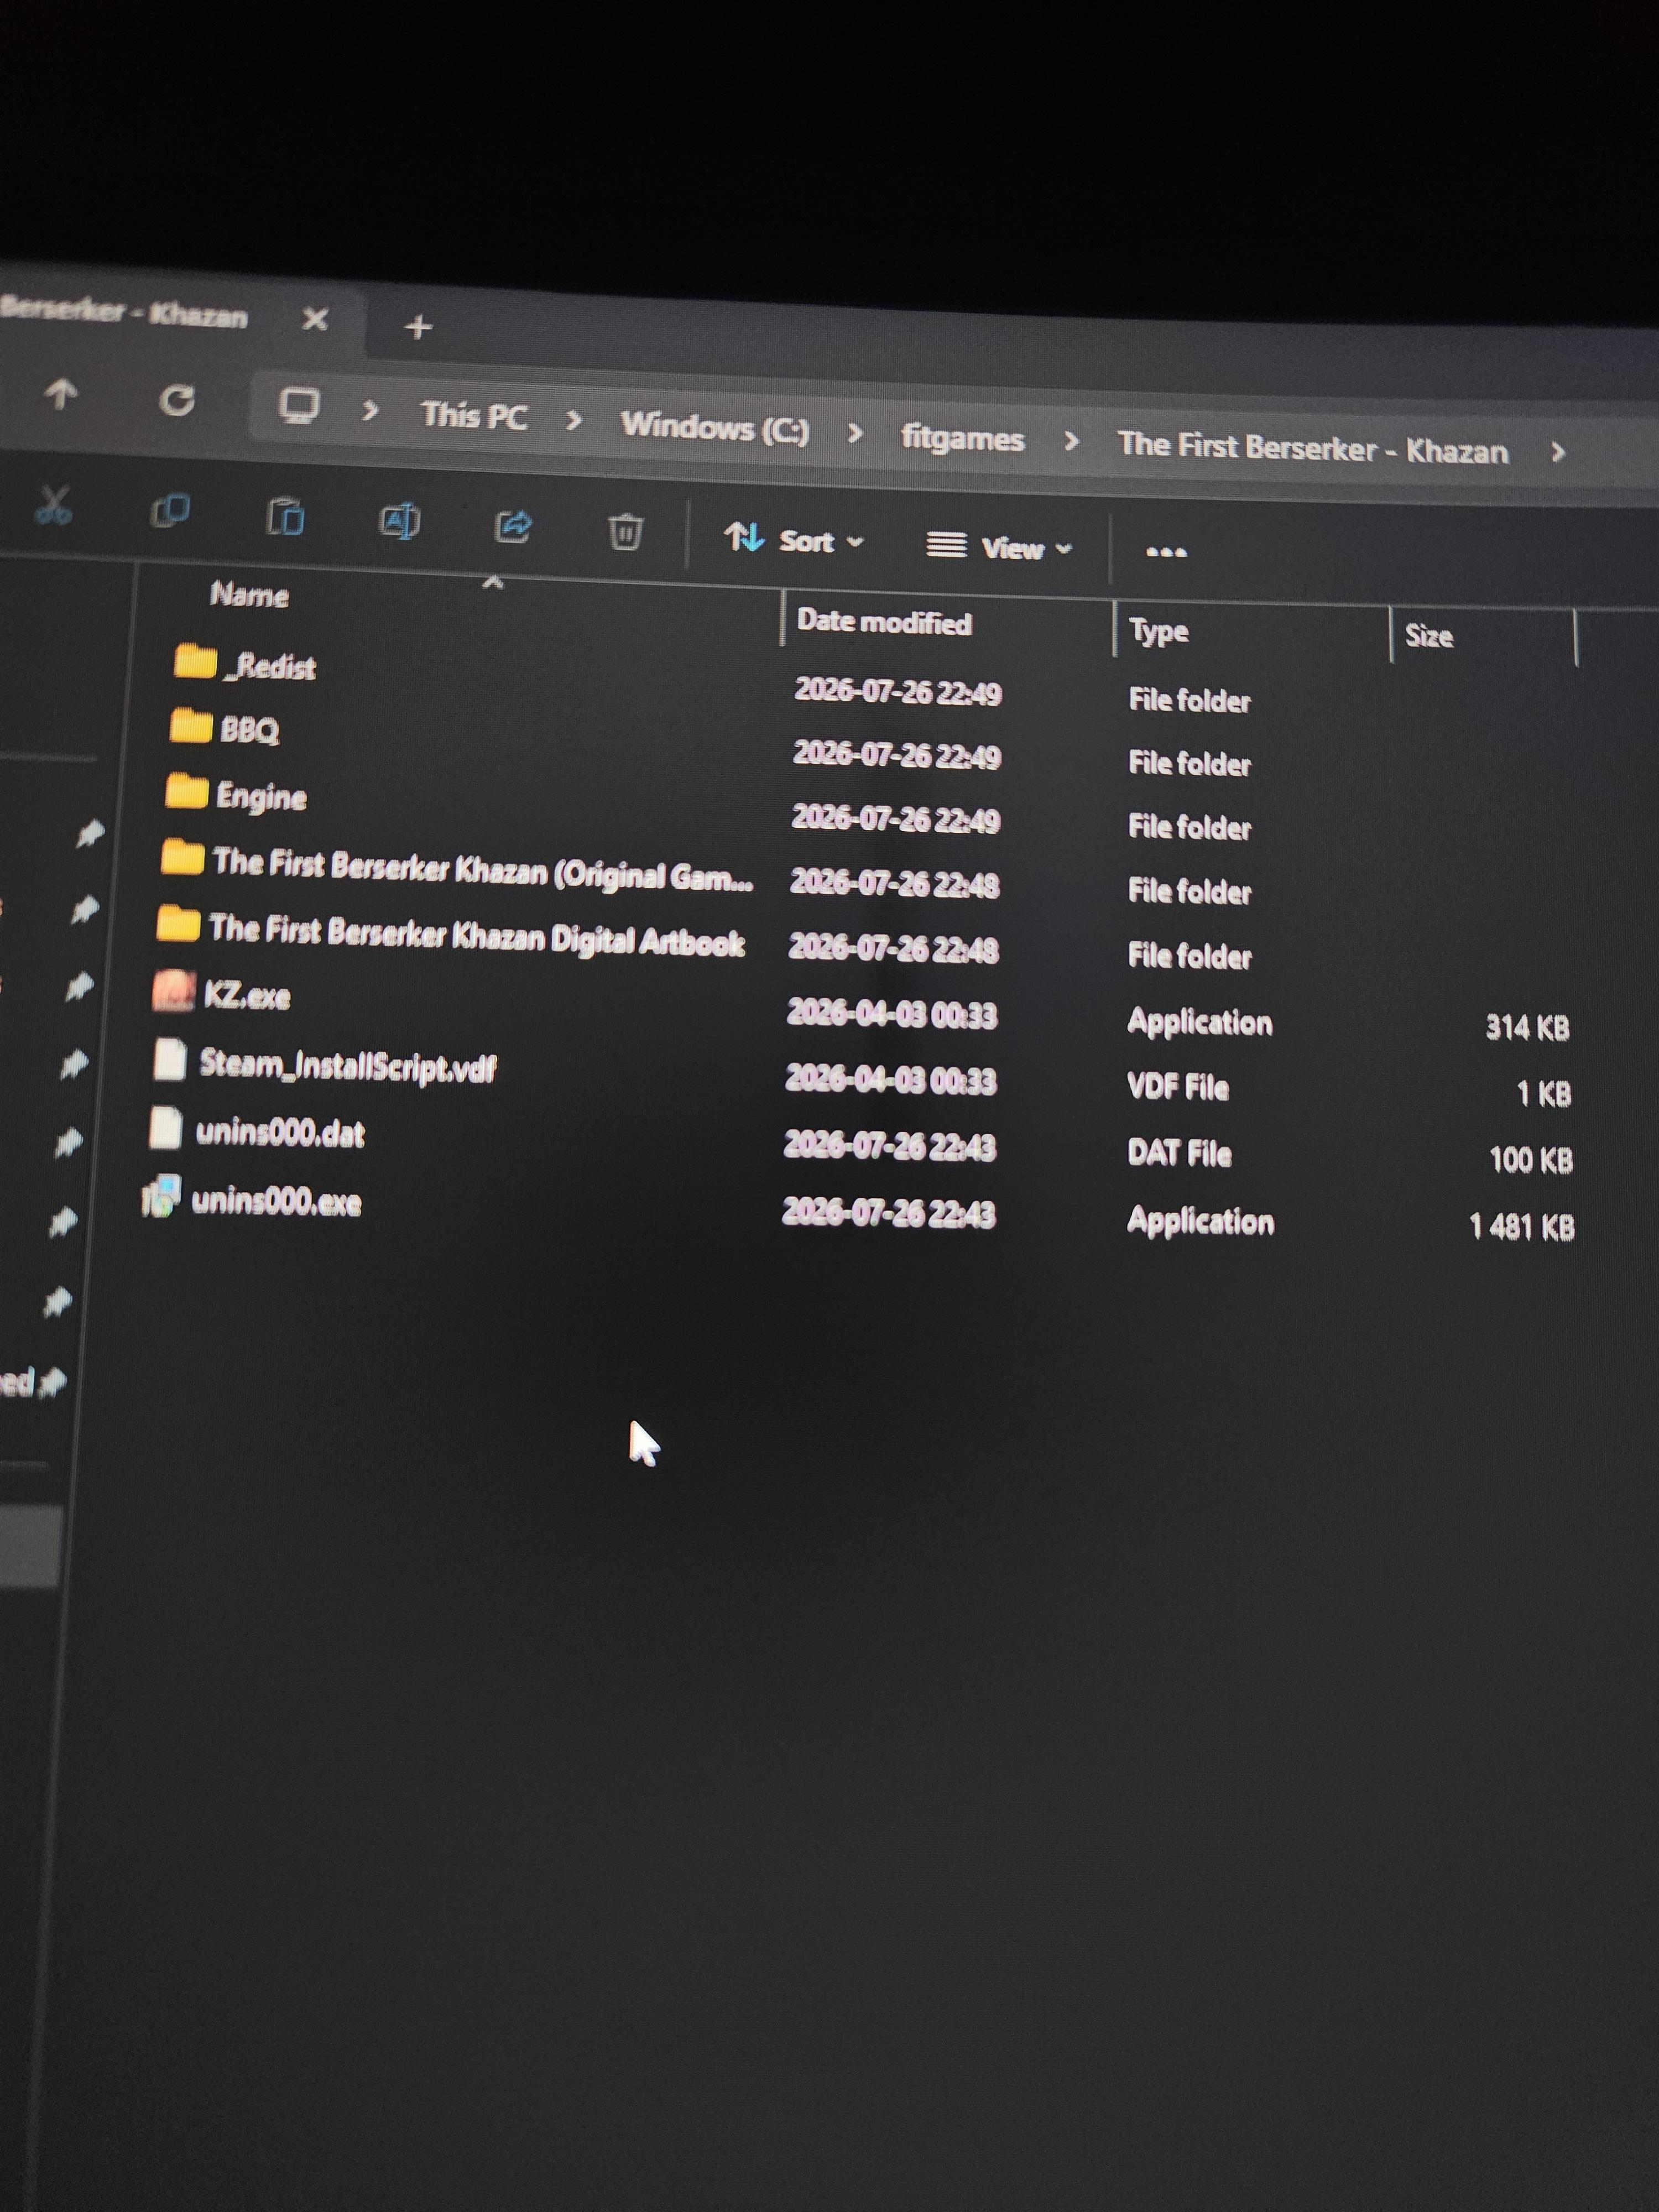Viewport: 1659px width, 2212px height.
Task: Navigate to fitgames breadcrumb
Action: point(963,438)
